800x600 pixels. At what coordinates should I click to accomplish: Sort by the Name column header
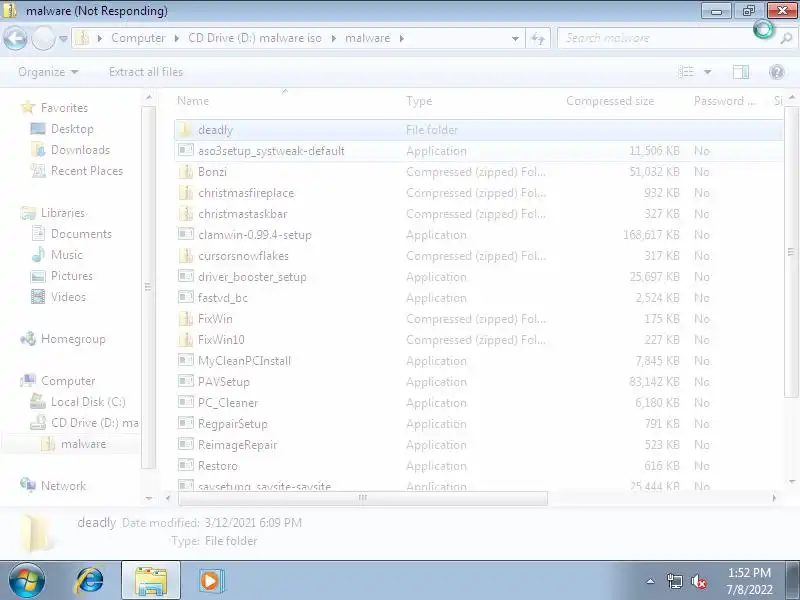tap(193, 101)
